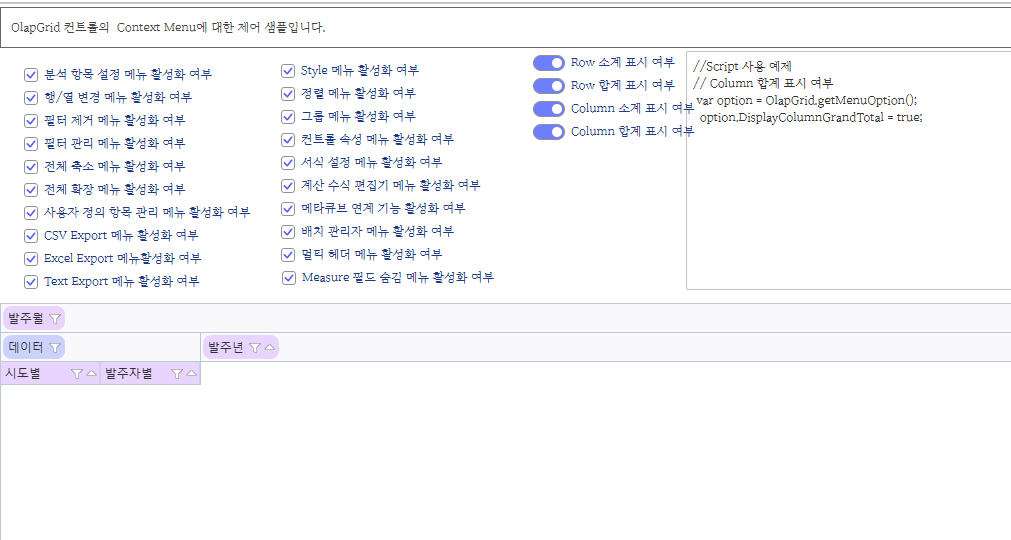Uncheck 정렬 메뉴 활성화 여부
This screenshot has width=1011, height=540.
coord(288,94)
